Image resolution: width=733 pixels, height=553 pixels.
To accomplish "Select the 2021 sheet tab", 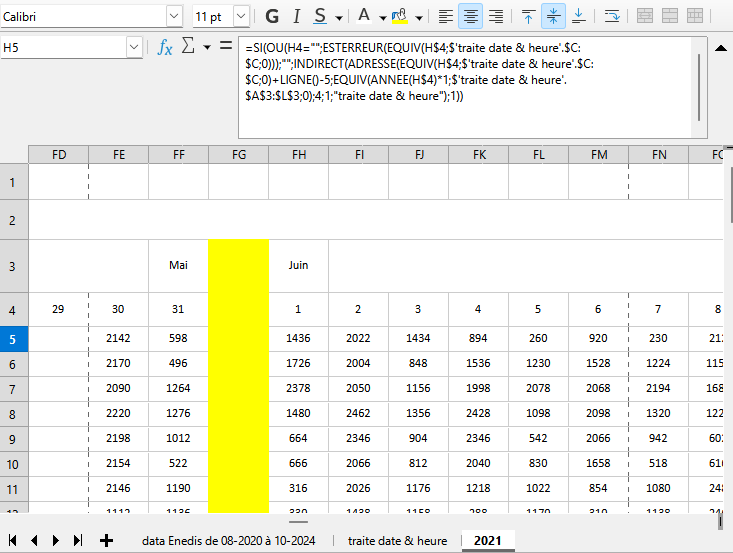I will pos(488,541).
